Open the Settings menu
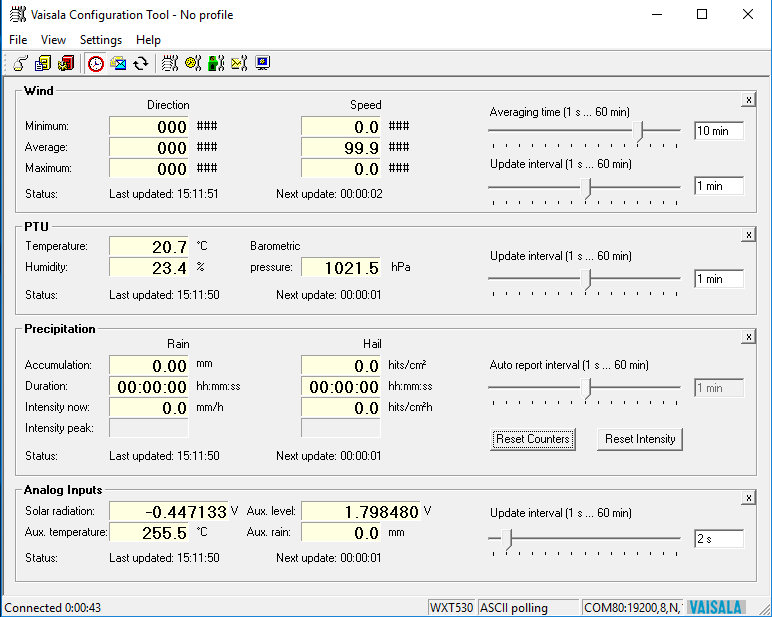The image size is (772, 617). coord(101,40)
